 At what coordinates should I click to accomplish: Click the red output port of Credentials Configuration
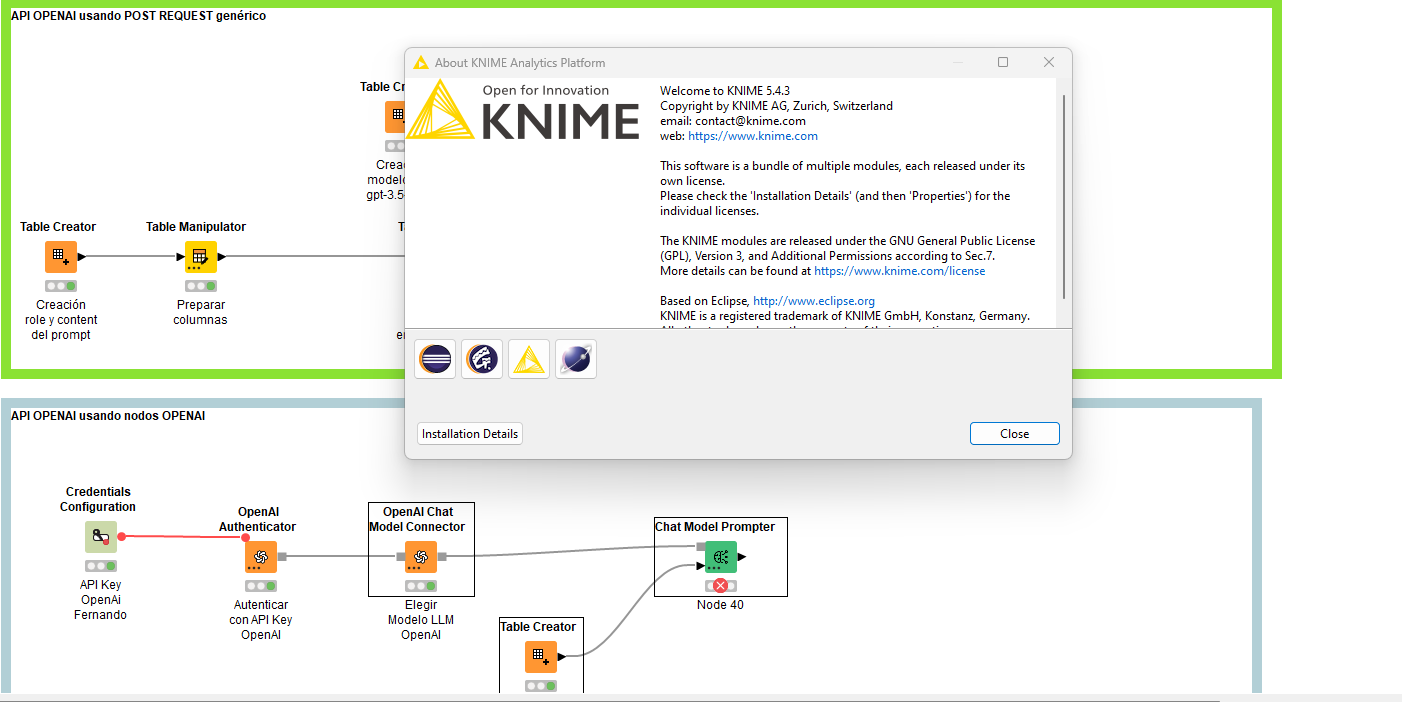tap(121, 537)
